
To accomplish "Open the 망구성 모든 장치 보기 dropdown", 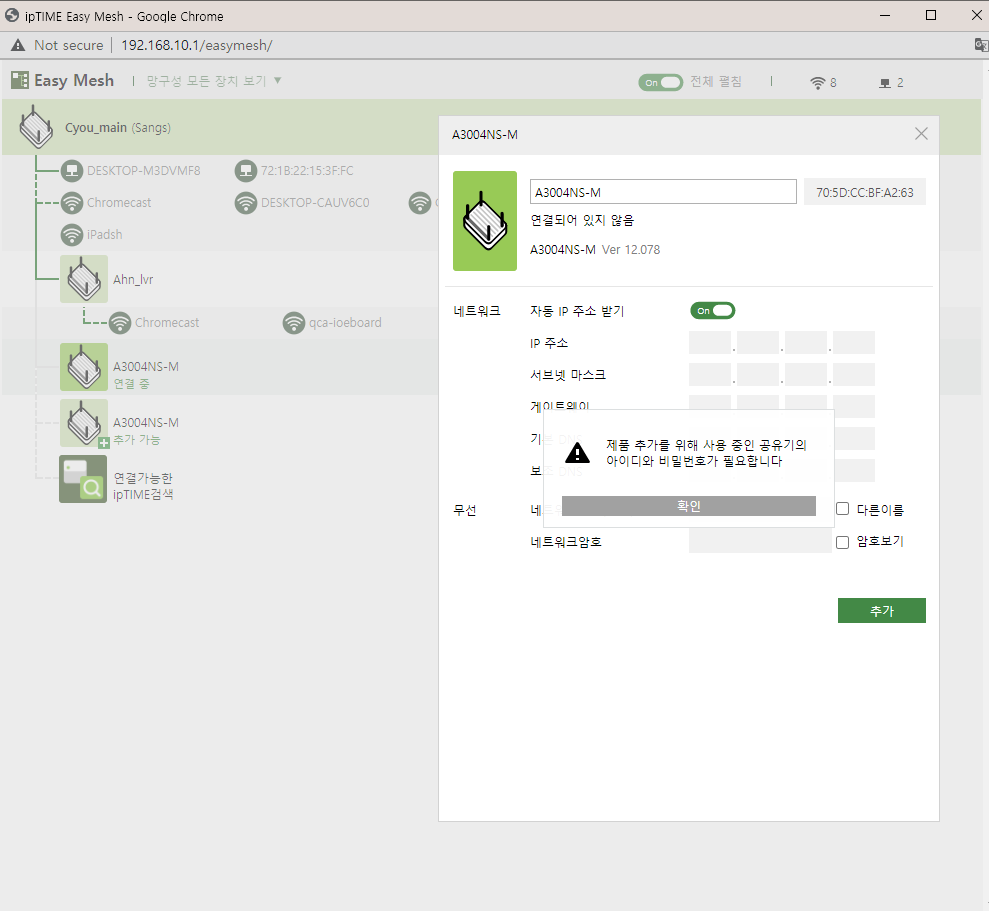I will 214,81.
